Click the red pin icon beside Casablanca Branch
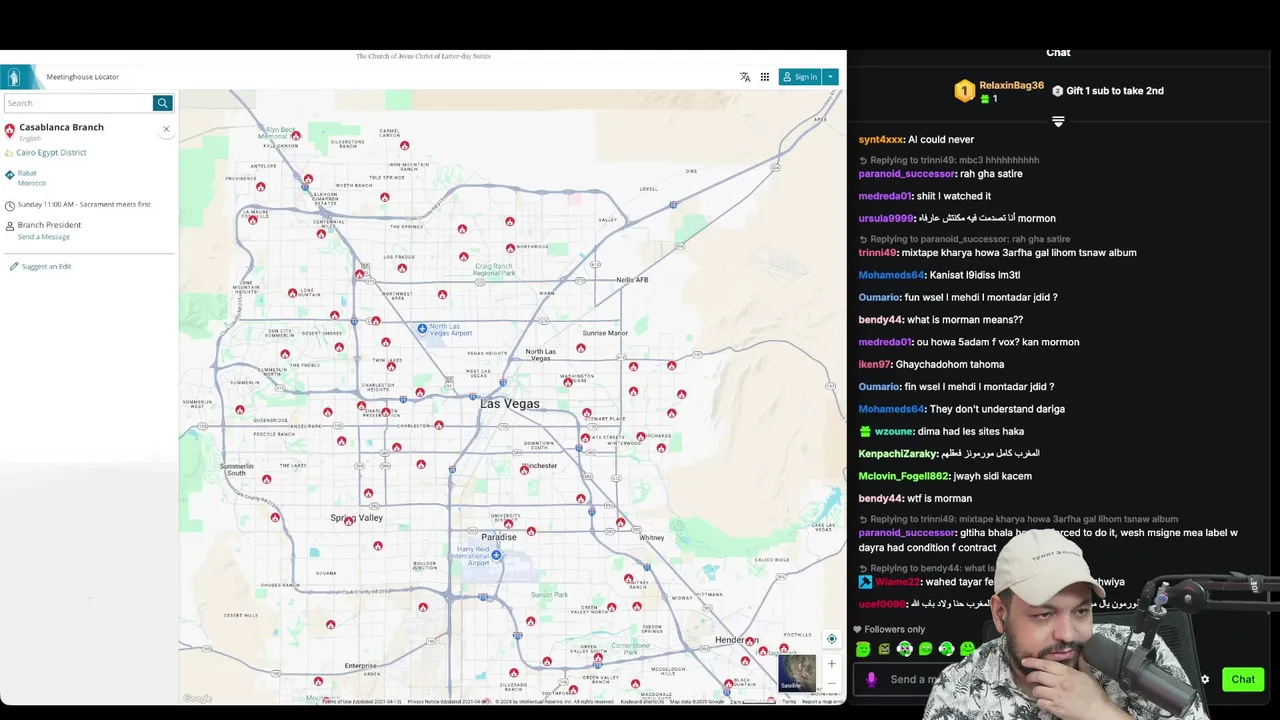 pos(10,130)
